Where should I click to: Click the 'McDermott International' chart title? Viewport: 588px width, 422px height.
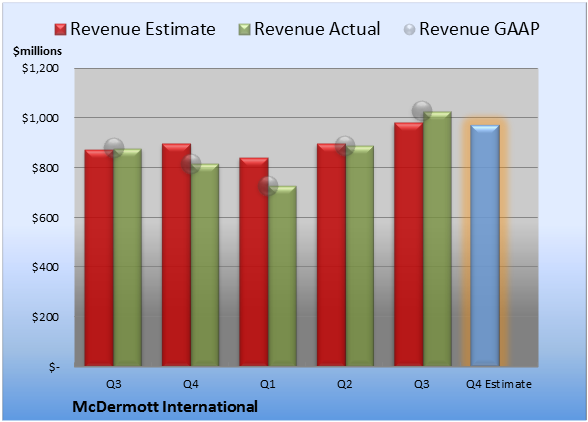point(165,407)
